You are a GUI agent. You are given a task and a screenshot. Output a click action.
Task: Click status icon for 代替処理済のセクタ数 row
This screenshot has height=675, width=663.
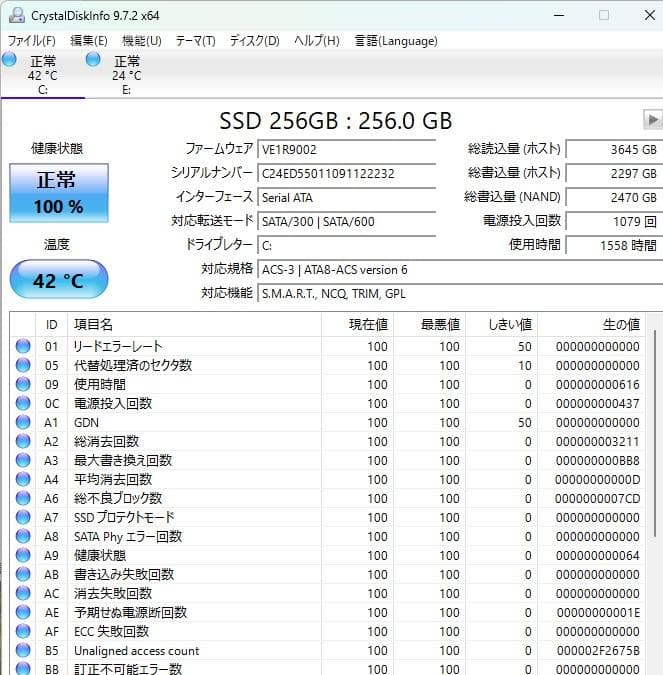(23, 365)
